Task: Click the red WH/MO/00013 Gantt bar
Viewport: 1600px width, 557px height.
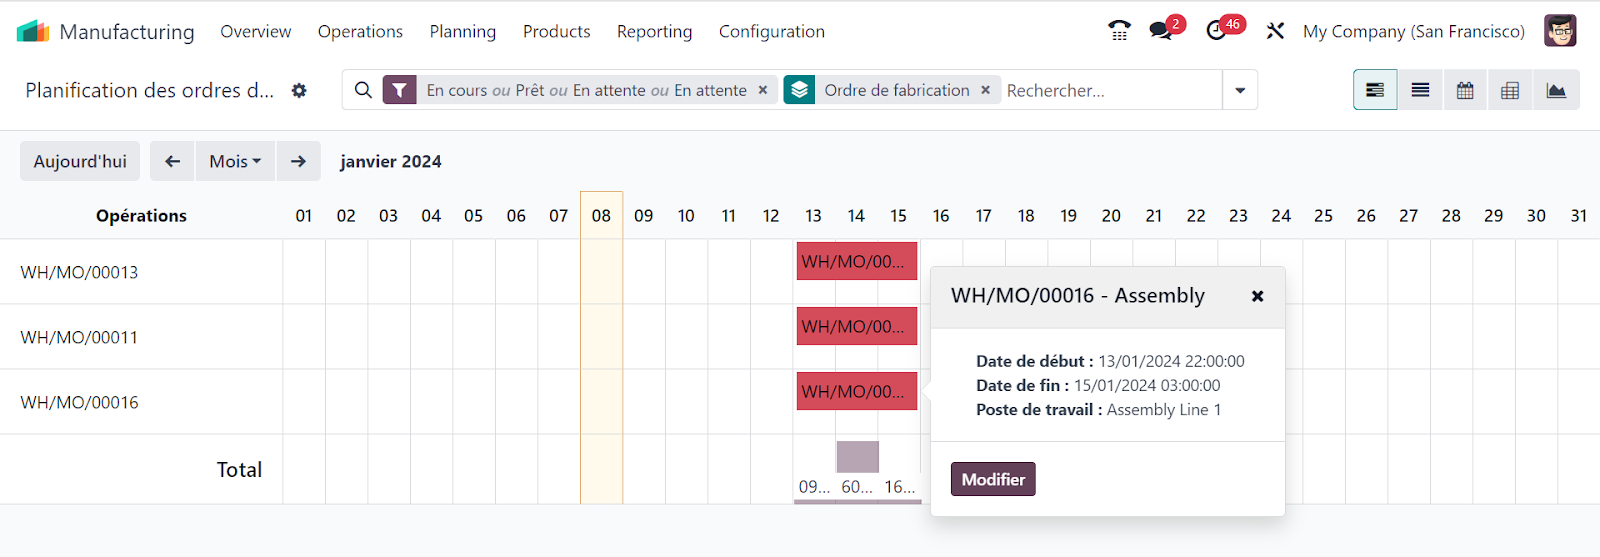Action: point(856,262)
